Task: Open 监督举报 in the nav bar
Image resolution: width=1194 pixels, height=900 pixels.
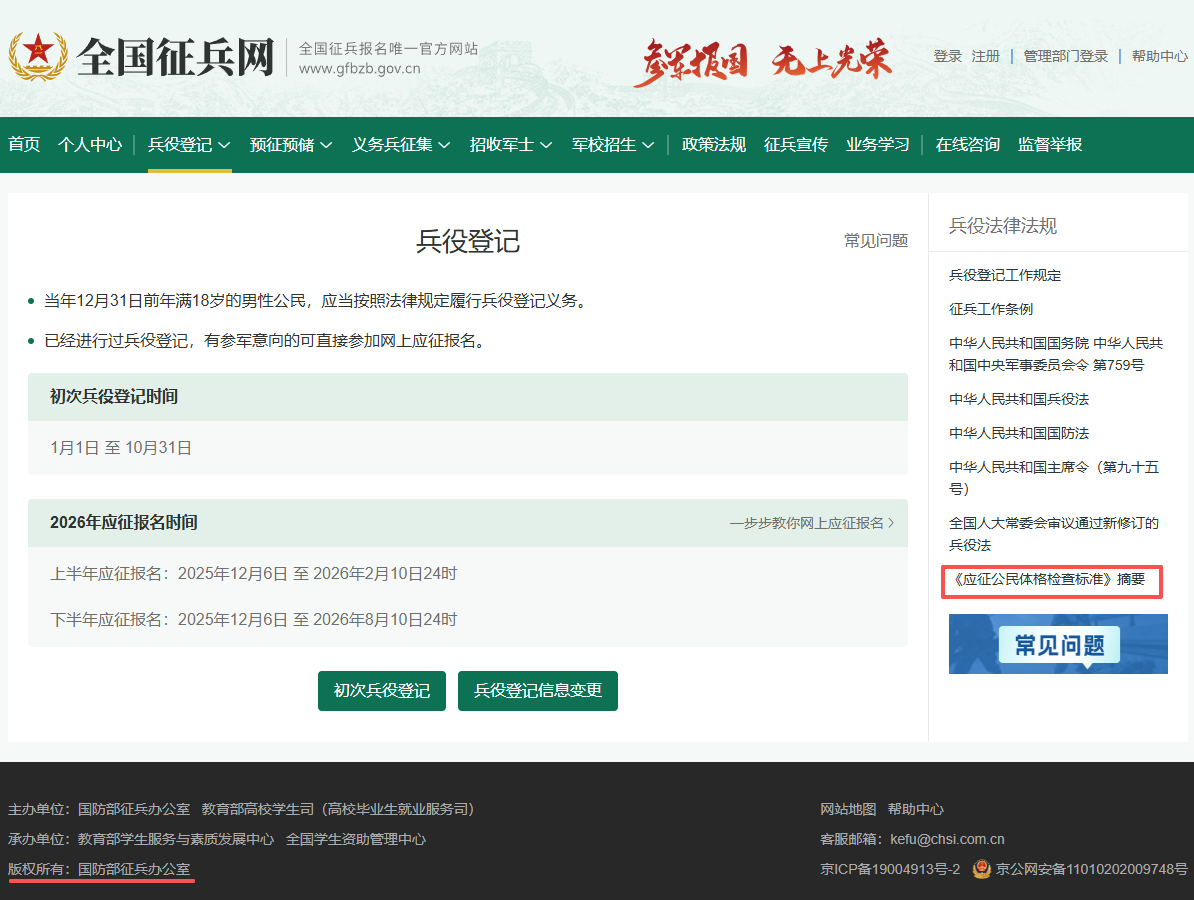Action: click(x=1050, y=145)
